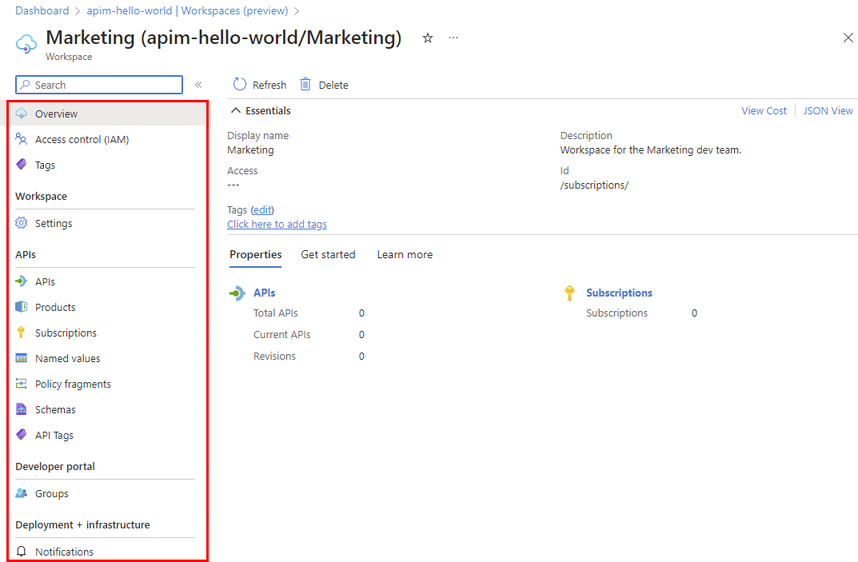
Task: Select Subscriptions key icon in the sidebar
Action: pos(22,333)
